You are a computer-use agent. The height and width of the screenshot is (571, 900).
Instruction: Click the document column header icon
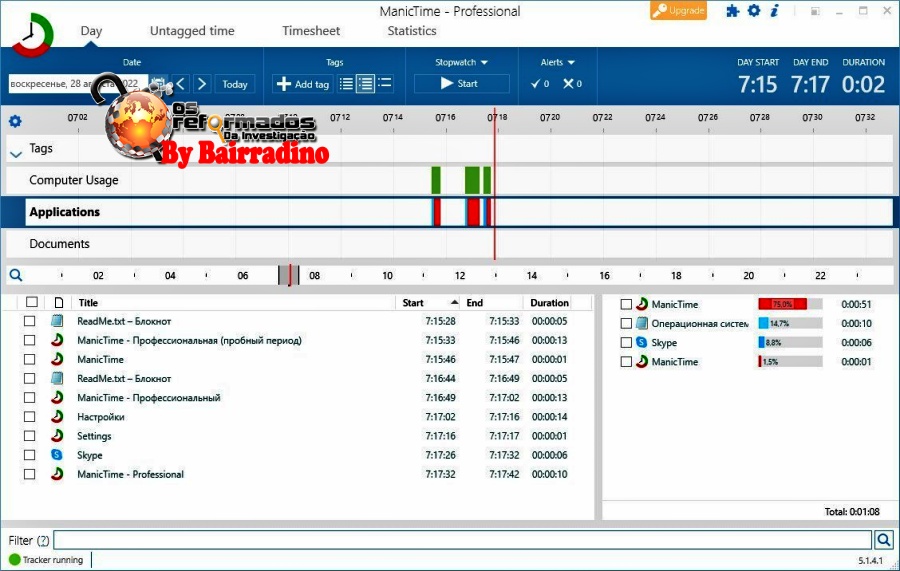pos(59,302)
